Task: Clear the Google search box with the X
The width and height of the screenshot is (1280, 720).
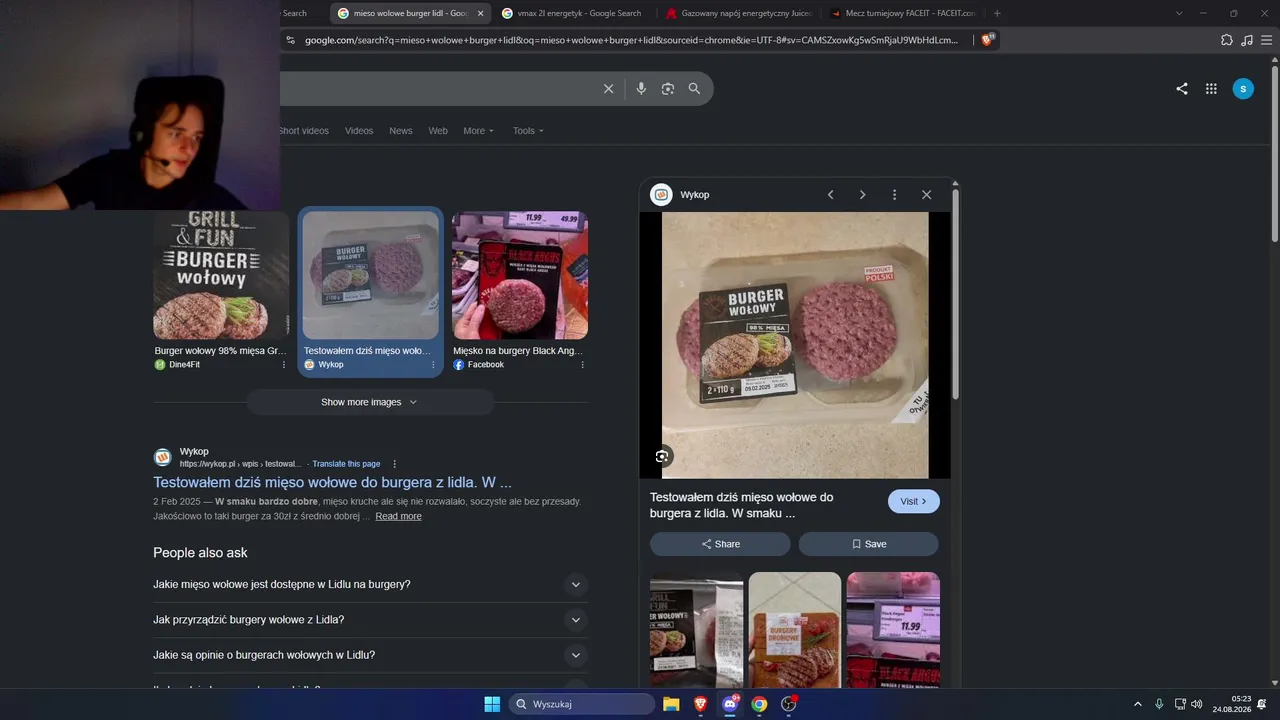Action: [x=608, y=89]
